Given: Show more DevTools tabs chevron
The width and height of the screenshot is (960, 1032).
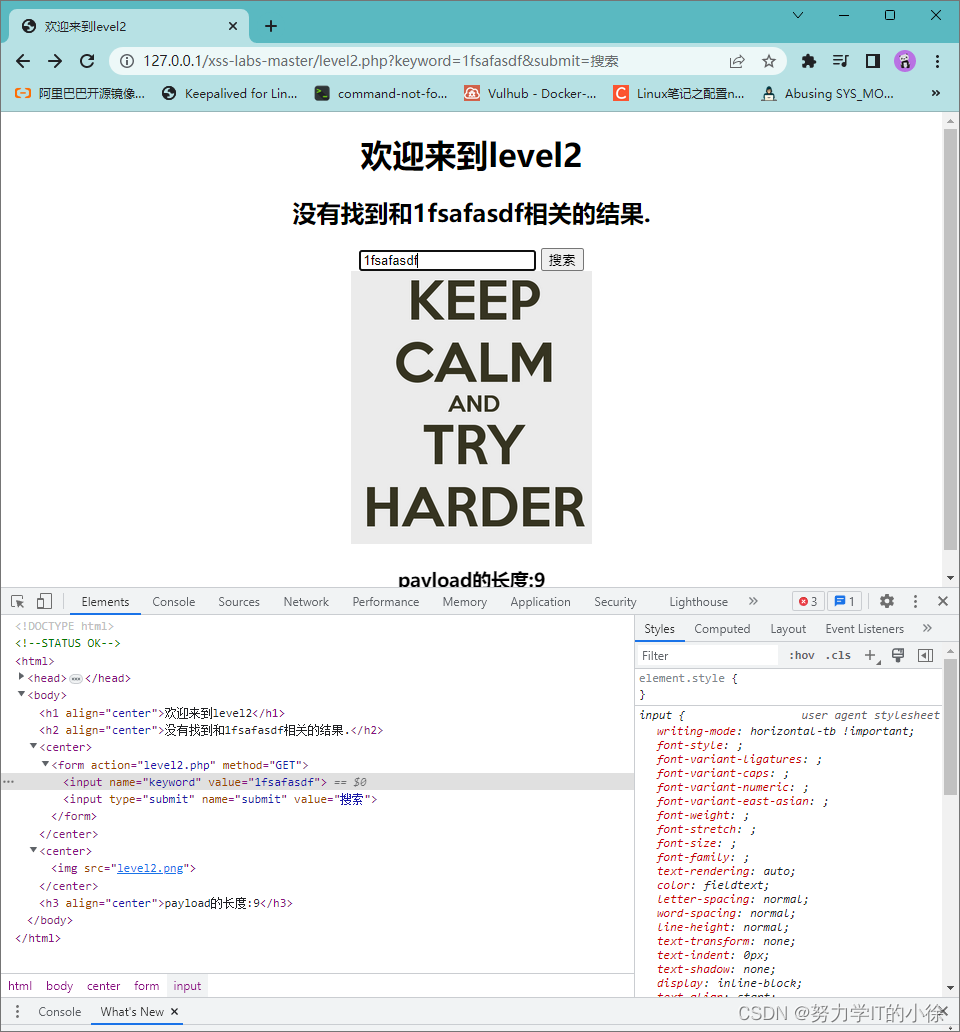Looking at the screenshot, I should 753,601.
